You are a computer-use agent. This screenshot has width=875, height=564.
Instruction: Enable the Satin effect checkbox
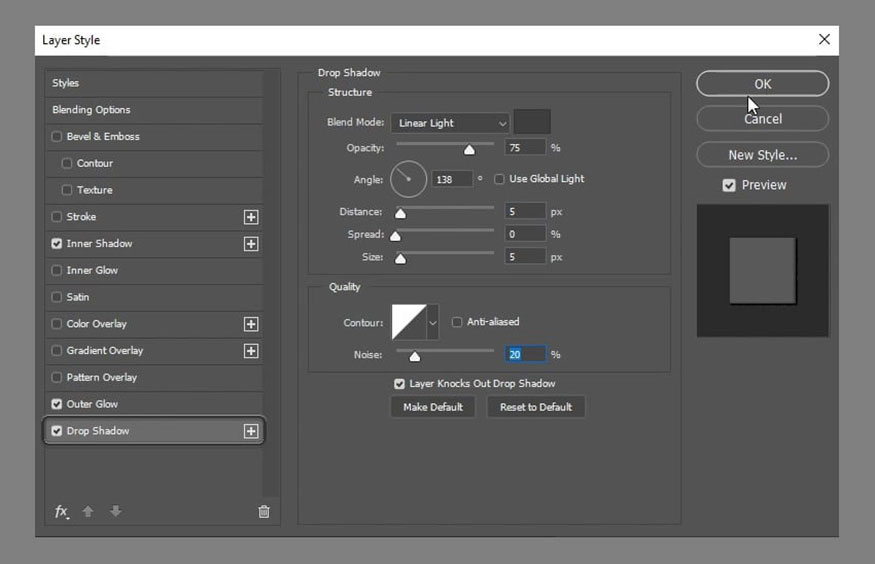[56, 297]
